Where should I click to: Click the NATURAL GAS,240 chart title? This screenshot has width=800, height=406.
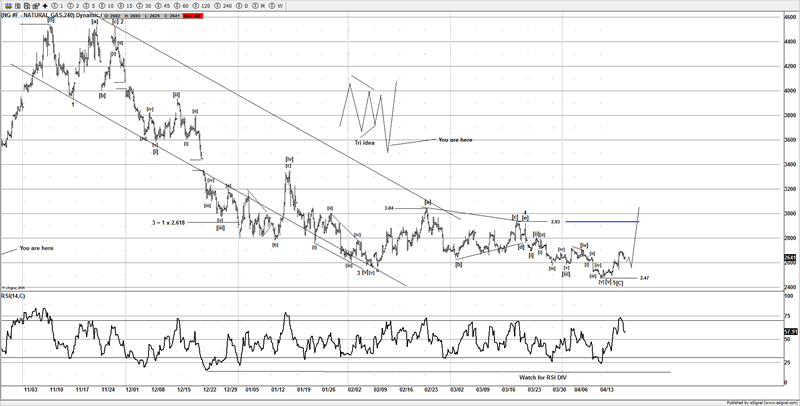click(x=46, y=16)
